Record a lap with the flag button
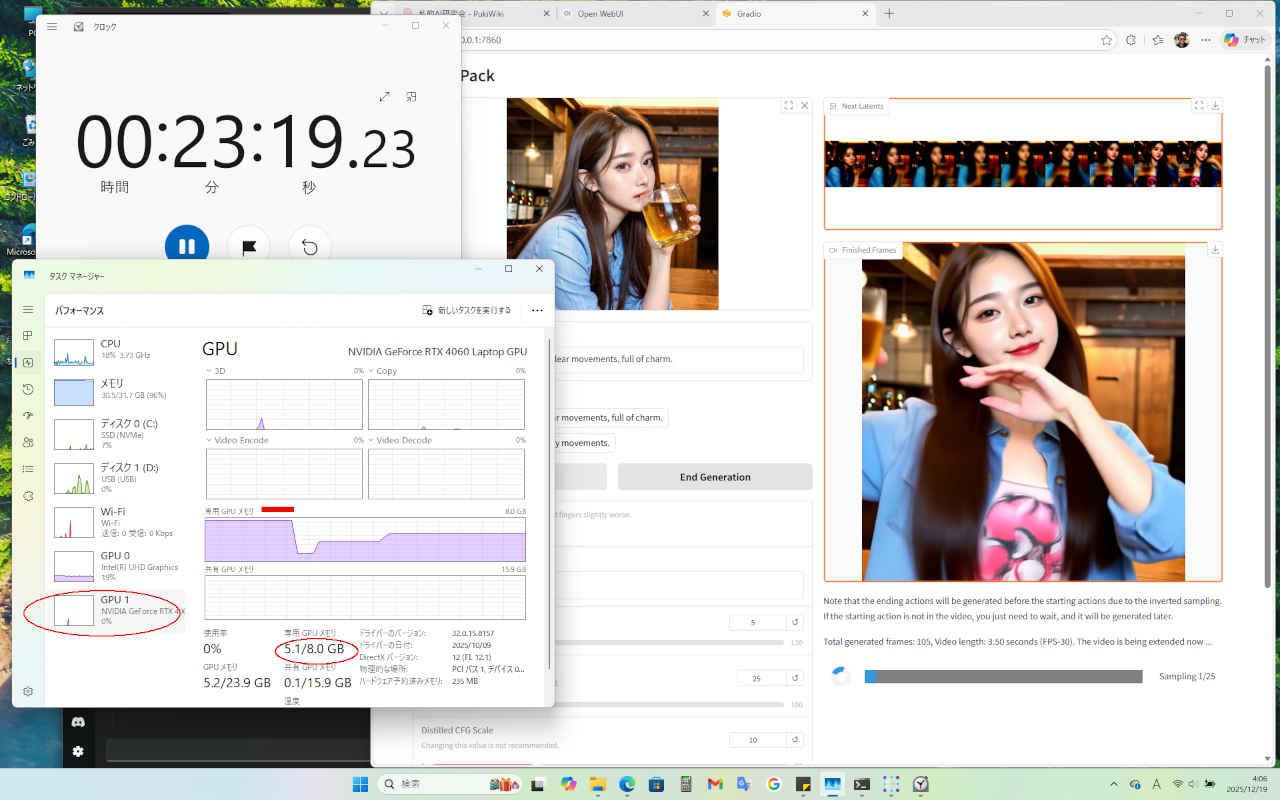The image size is (1280, 800). [249, 247]
